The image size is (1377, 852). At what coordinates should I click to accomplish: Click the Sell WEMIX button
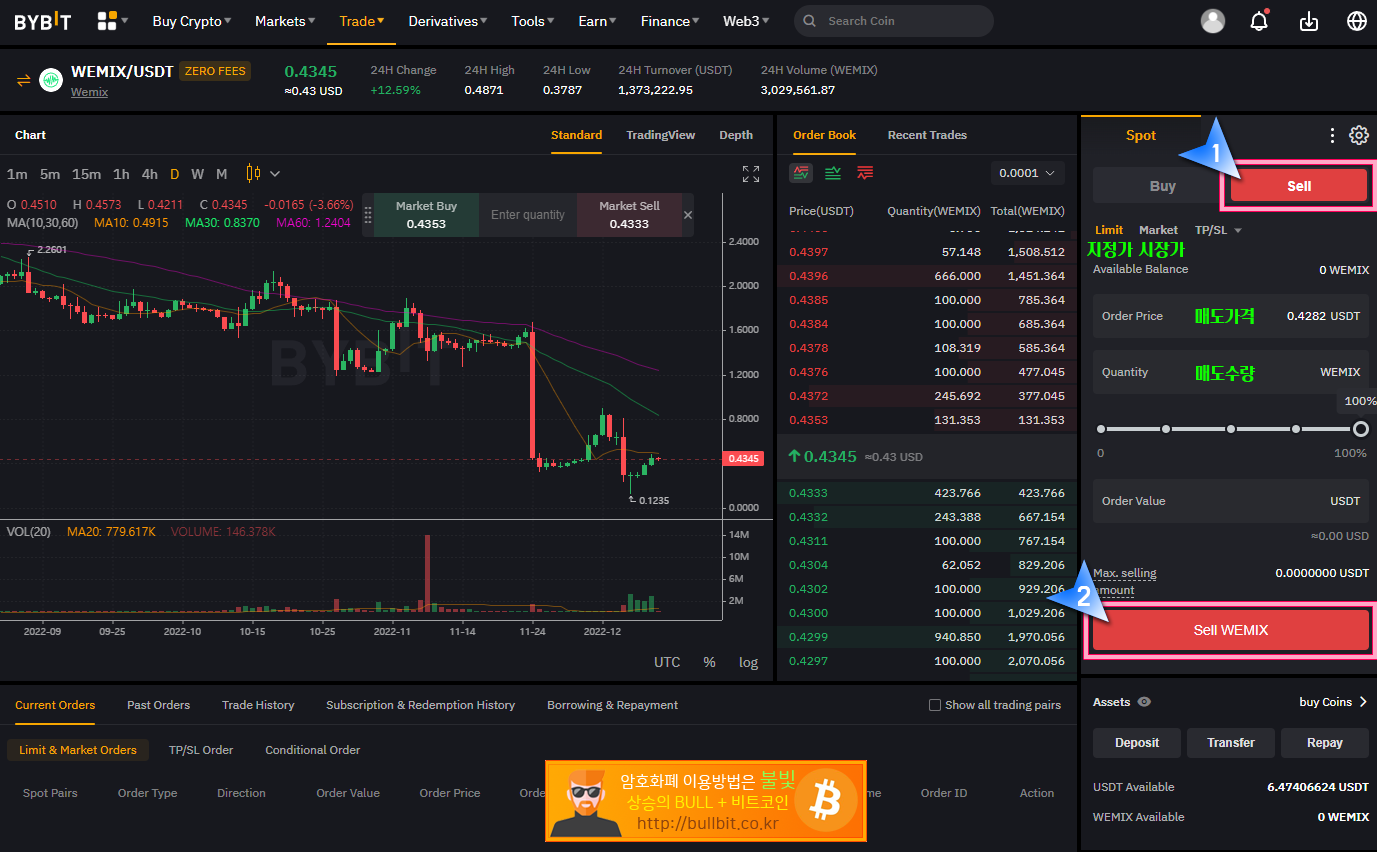coord(1230,630)
